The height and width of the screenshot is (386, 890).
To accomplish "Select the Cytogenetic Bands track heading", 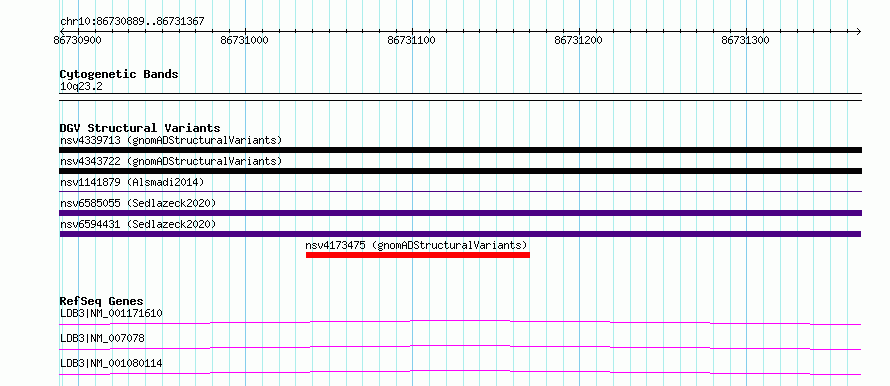I will (119, 74).
